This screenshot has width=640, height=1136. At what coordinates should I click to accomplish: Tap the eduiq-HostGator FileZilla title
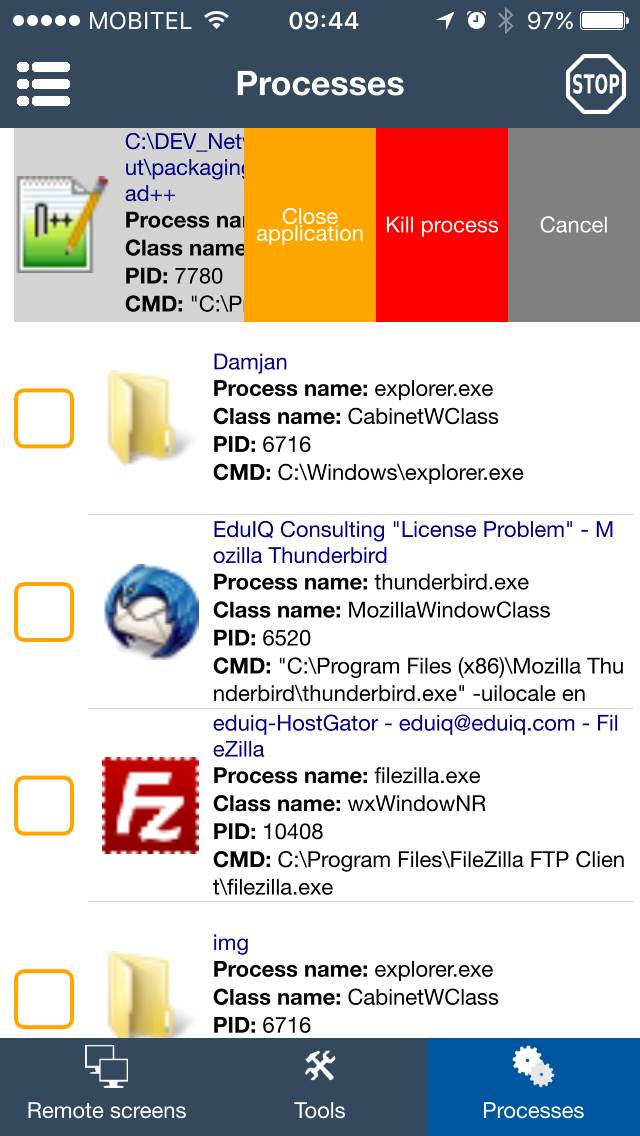tap(415, 735)
